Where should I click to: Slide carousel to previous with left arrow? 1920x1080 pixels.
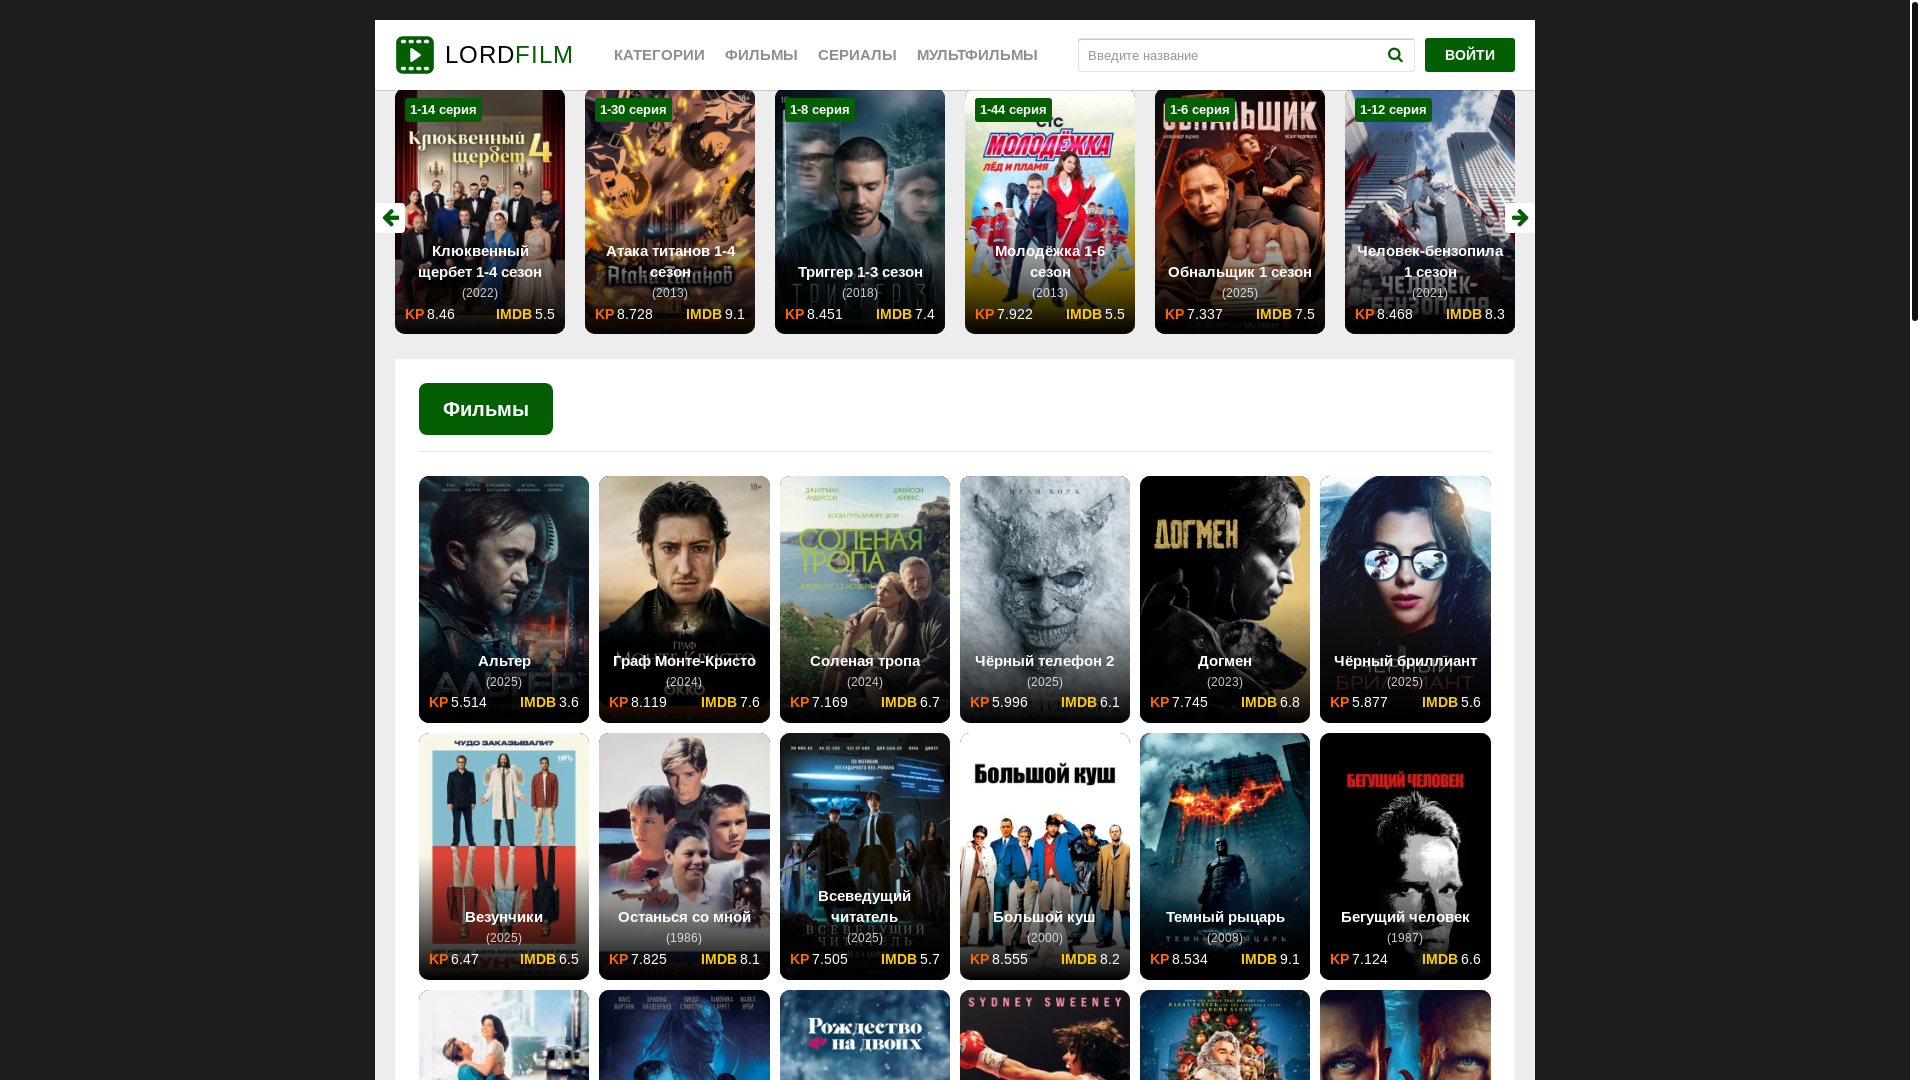[x=390, y=218]
